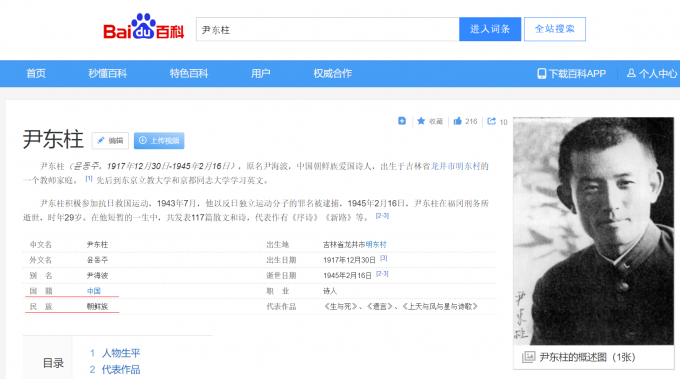Click reference [2-3] after second paragraph
The height and width of the screenshot is (379, 680).
coord(382,216)
